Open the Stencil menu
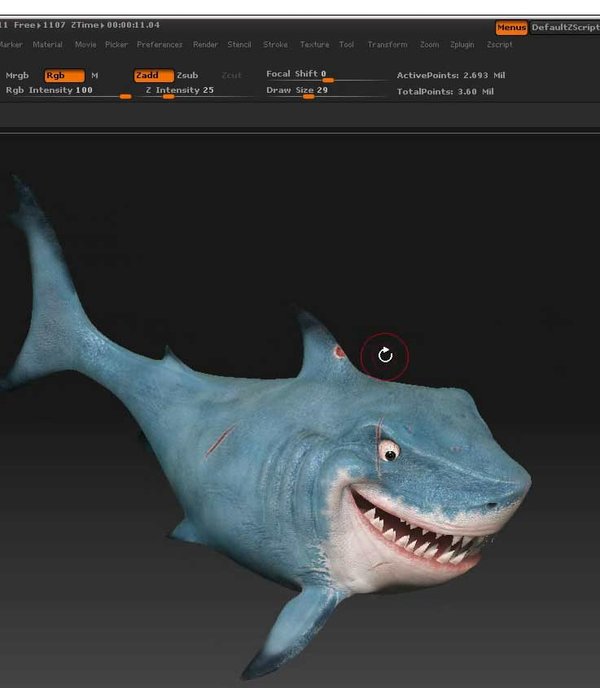Image resolution: width=600 pixels, height=688 pixels. pyautogui.click(x=239, y=44)
